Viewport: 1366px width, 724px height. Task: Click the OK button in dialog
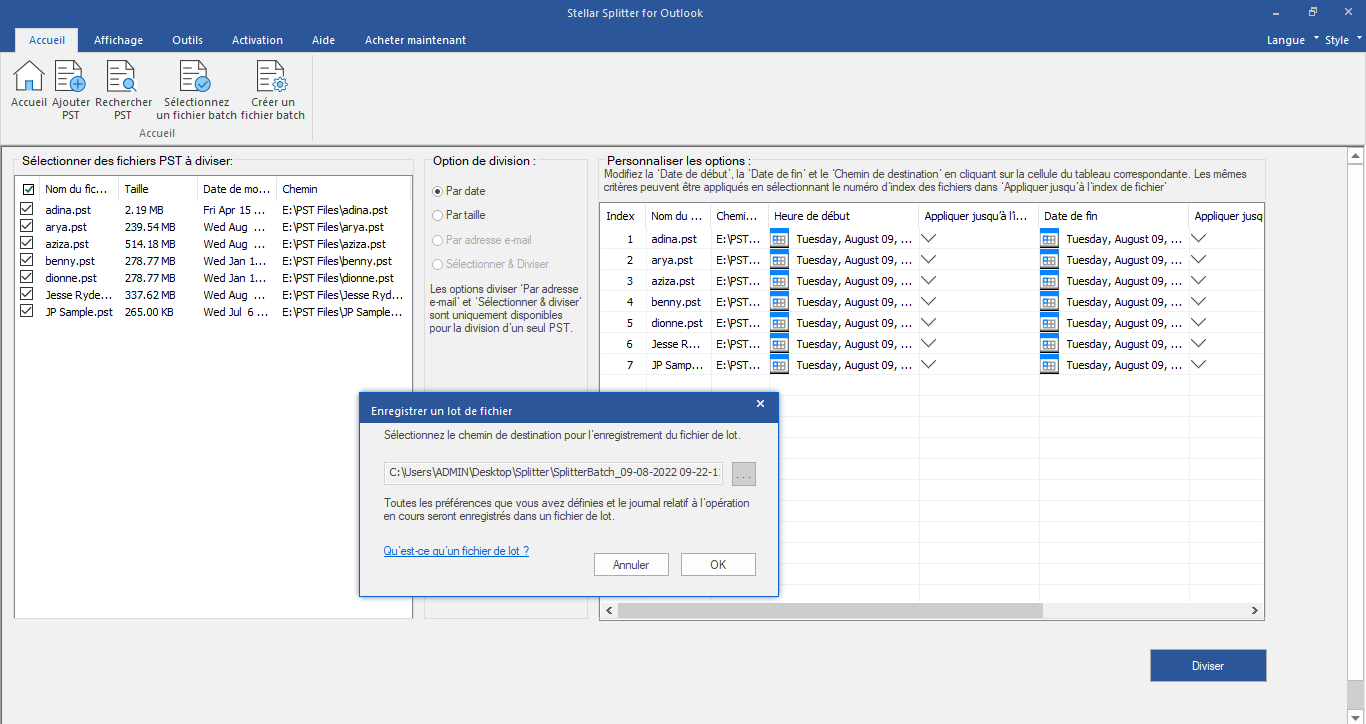(x=718, y=565)
